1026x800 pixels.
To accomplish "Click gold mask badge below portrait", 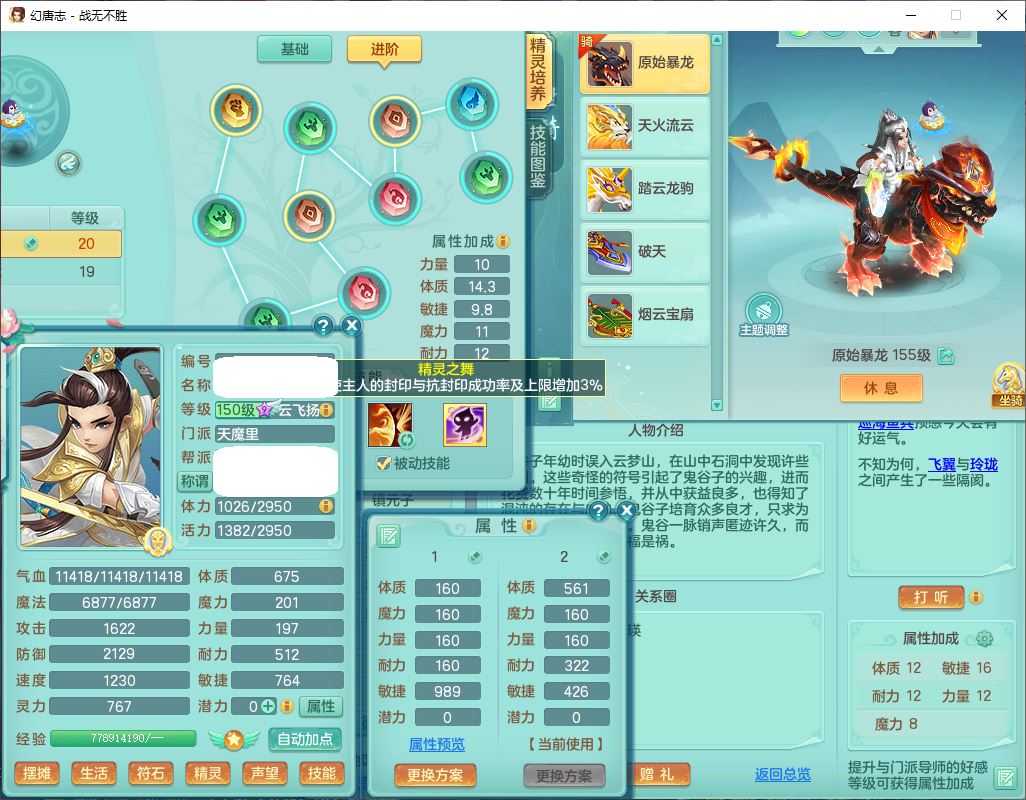I will coord(157,541).
